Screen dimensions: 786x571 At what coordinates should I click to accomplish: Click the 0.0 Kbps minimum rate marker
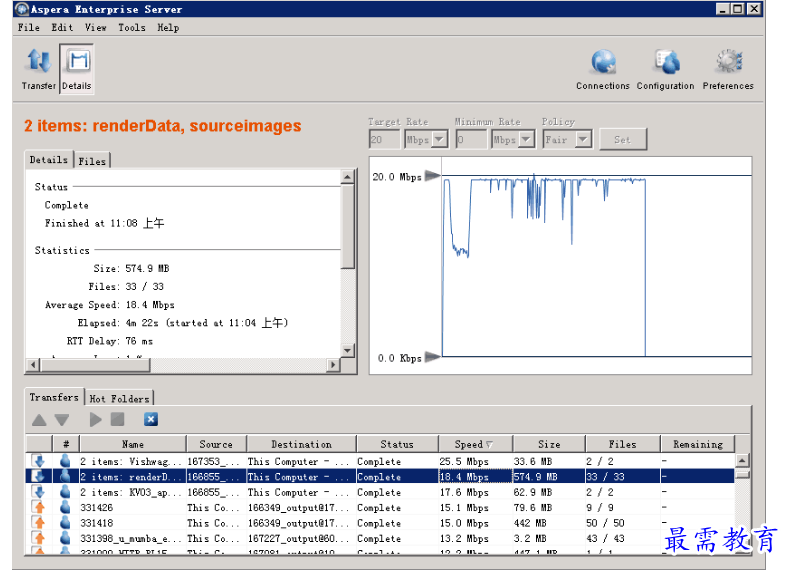(x=432, y=357)
